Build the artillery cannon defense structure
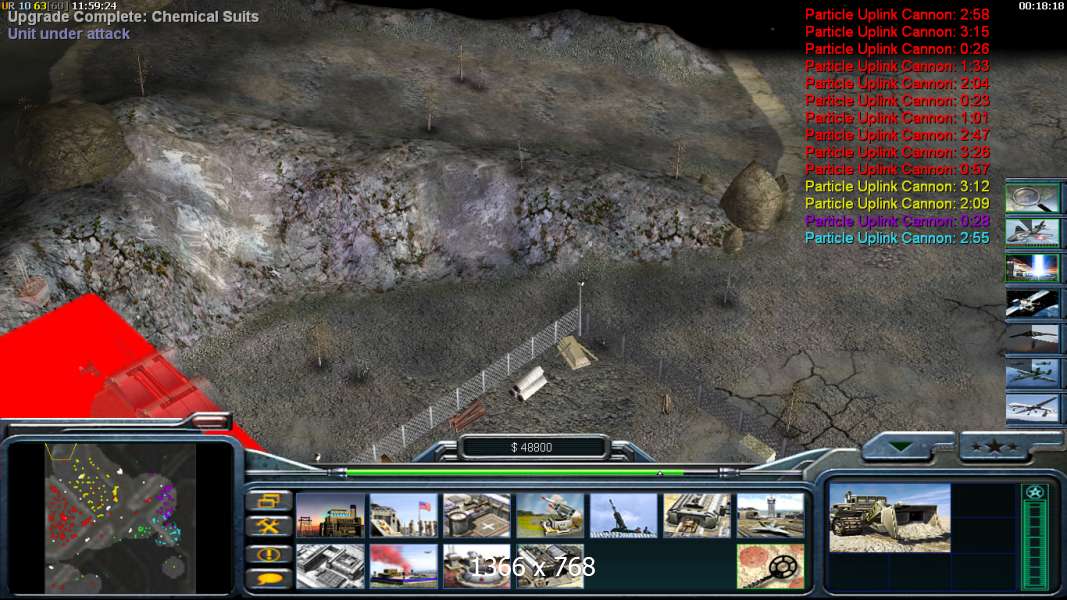Viewport: 1067px width, 600px height. click(x=623, y=516)
